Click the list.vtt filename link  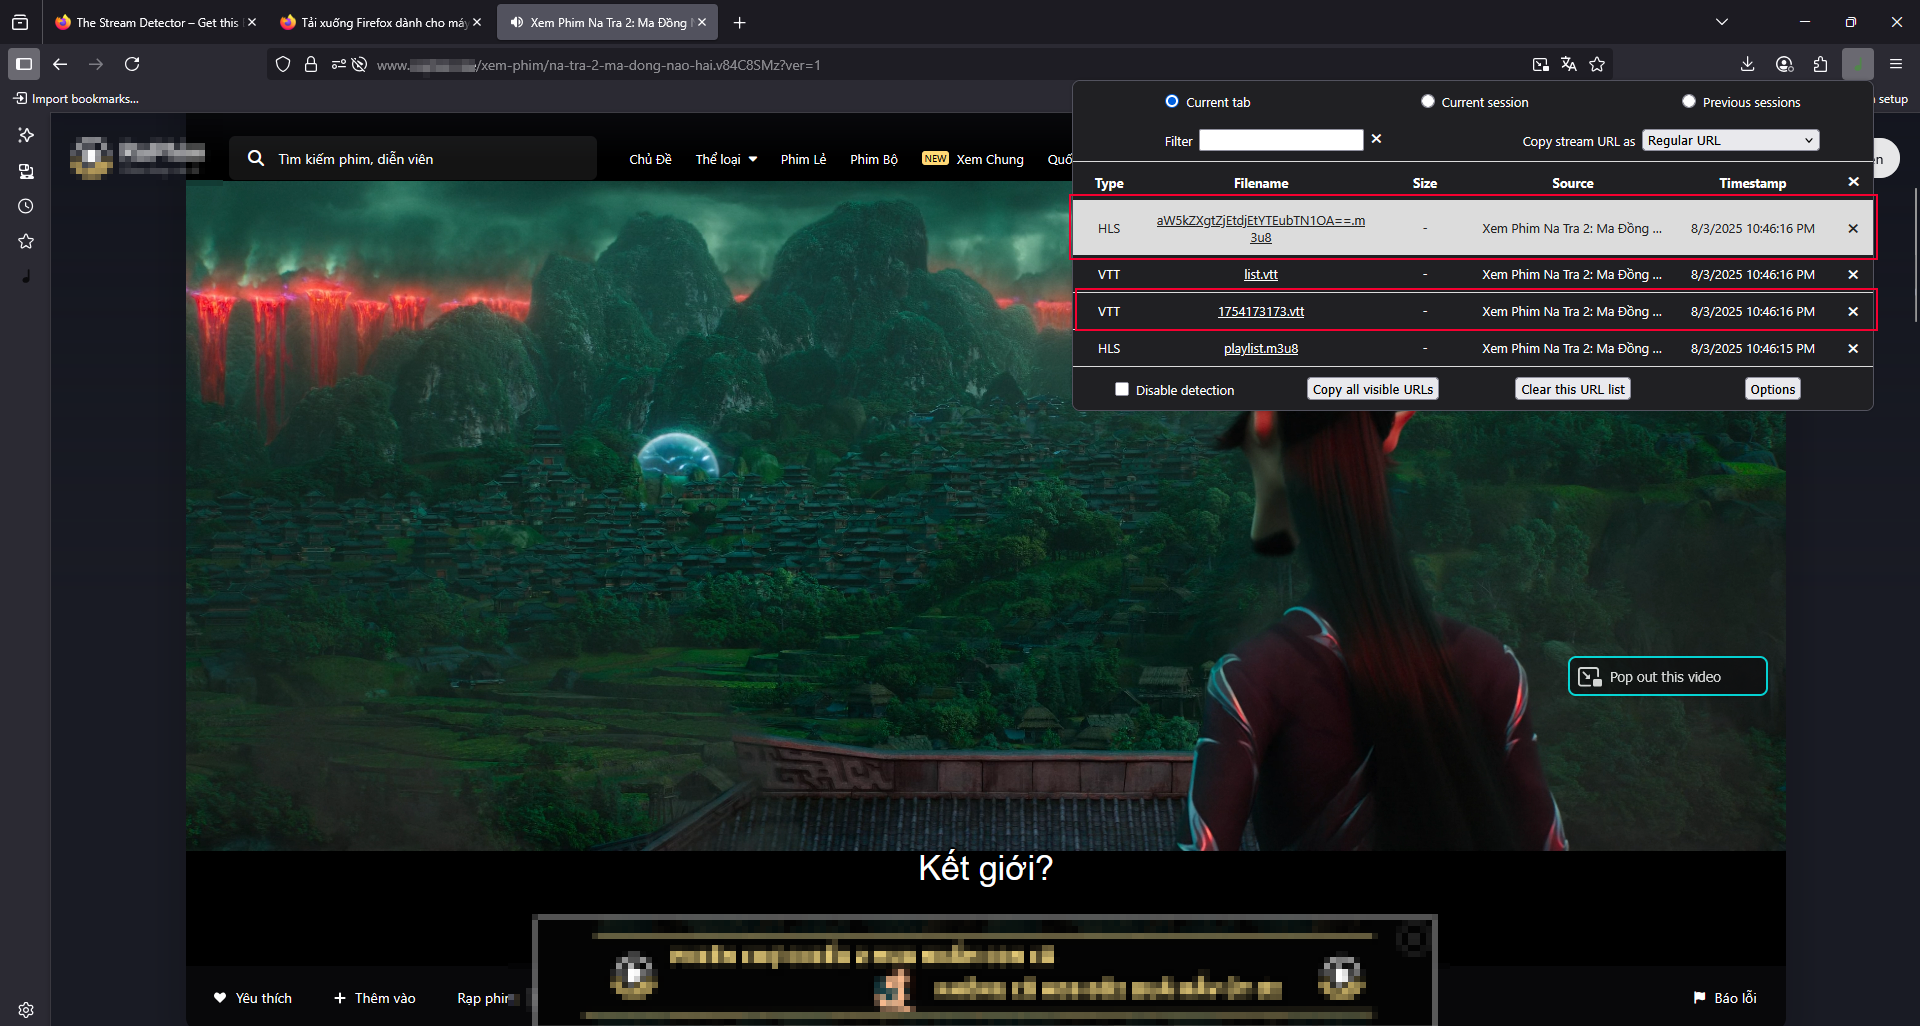tap(1260, 274)
